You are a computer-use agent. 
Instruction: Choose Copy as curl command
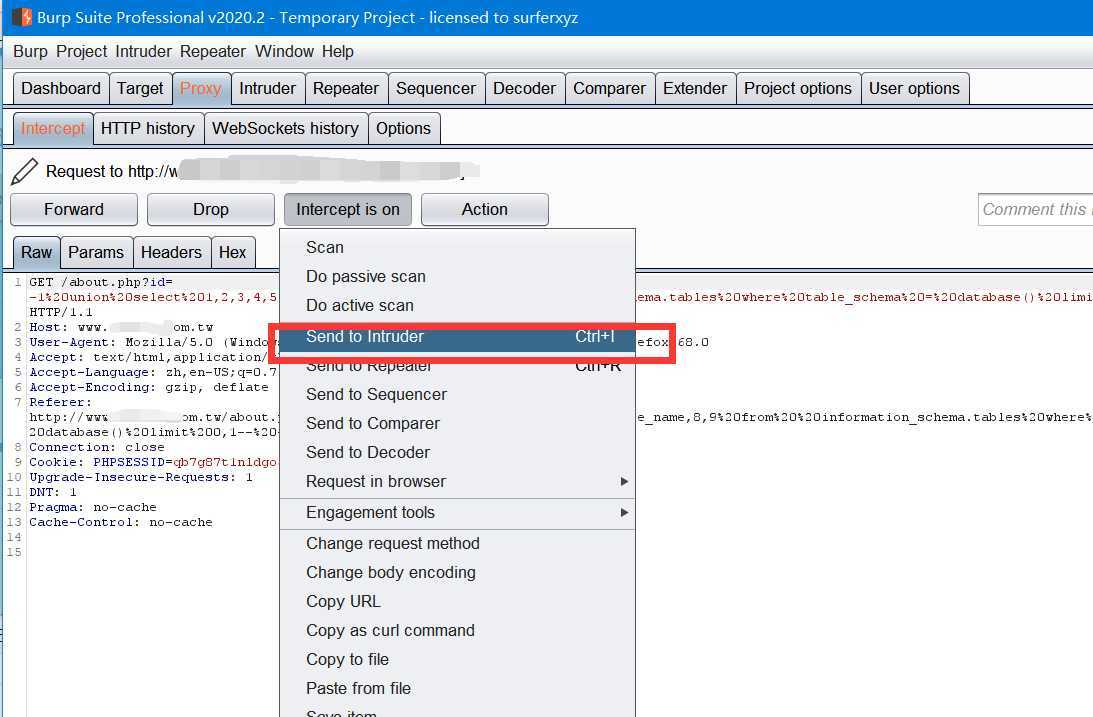[457, 631]
